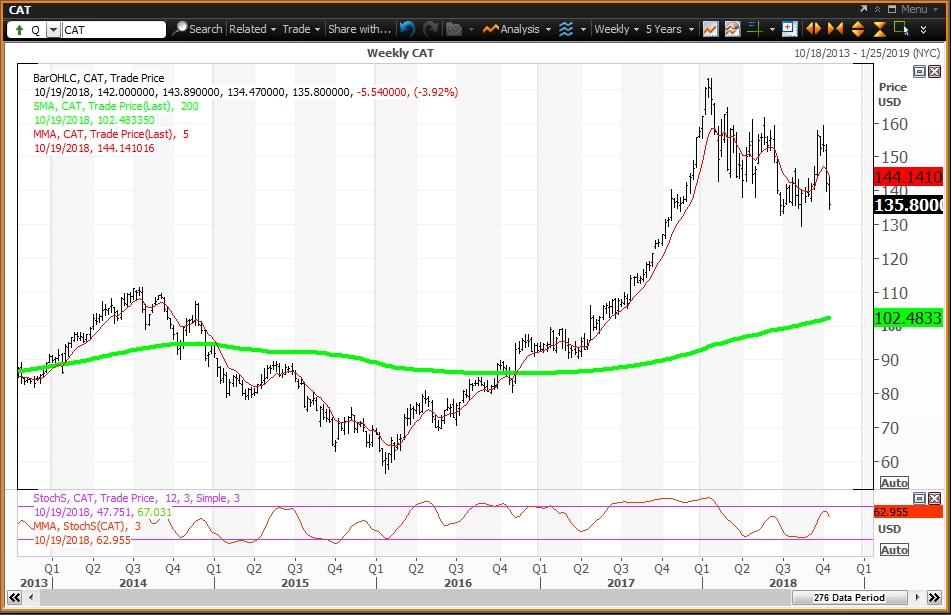This screenshot has width=951, height=615.
Task: Click the Price USD axis label
Action: coord(892,94)
